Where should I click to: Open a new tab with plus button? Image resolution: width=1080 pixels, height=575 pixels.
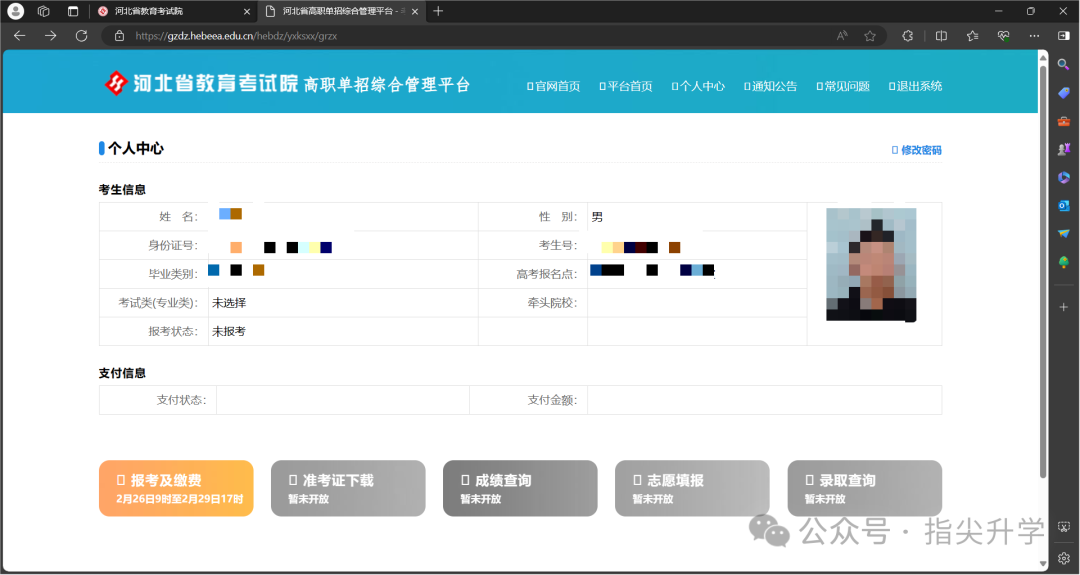click(438, 11)
